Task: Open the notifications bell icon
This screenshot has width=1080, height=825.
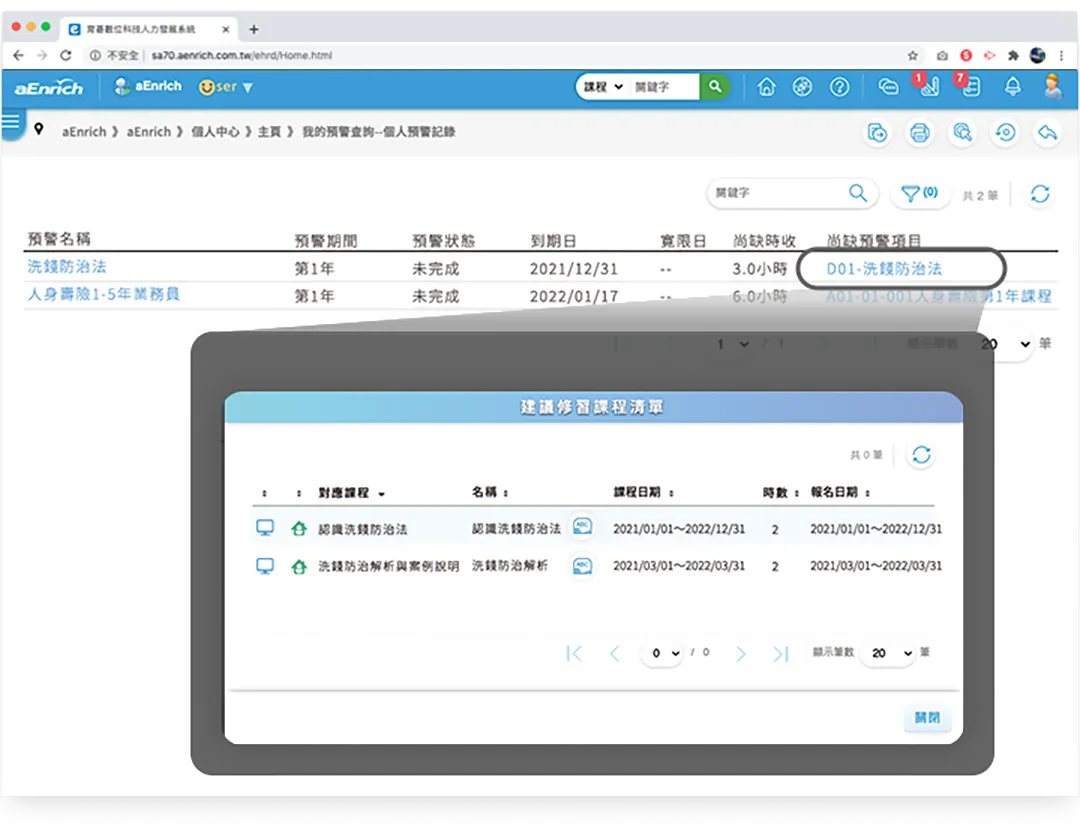Action: 1013,87
